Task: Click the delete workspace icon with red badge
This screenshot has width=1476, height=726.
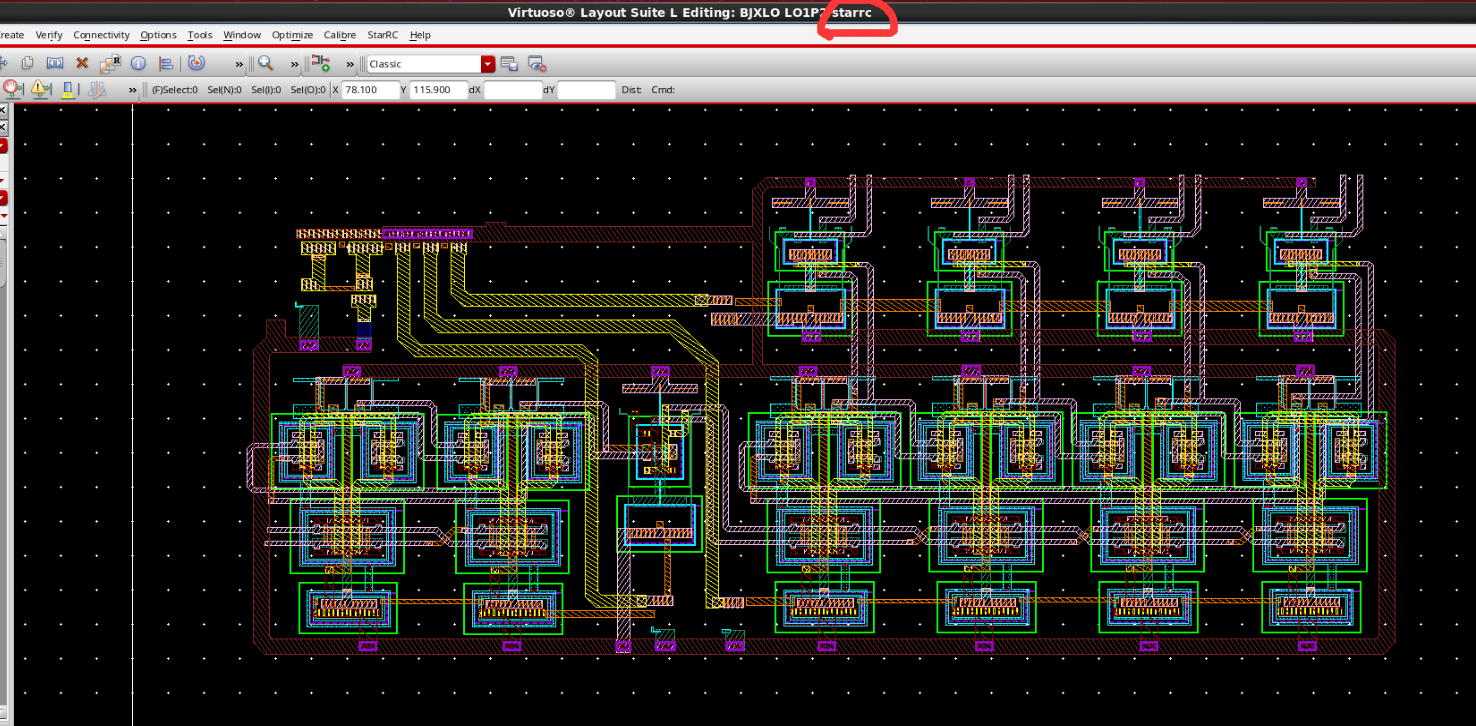Action: coord(537,63)
